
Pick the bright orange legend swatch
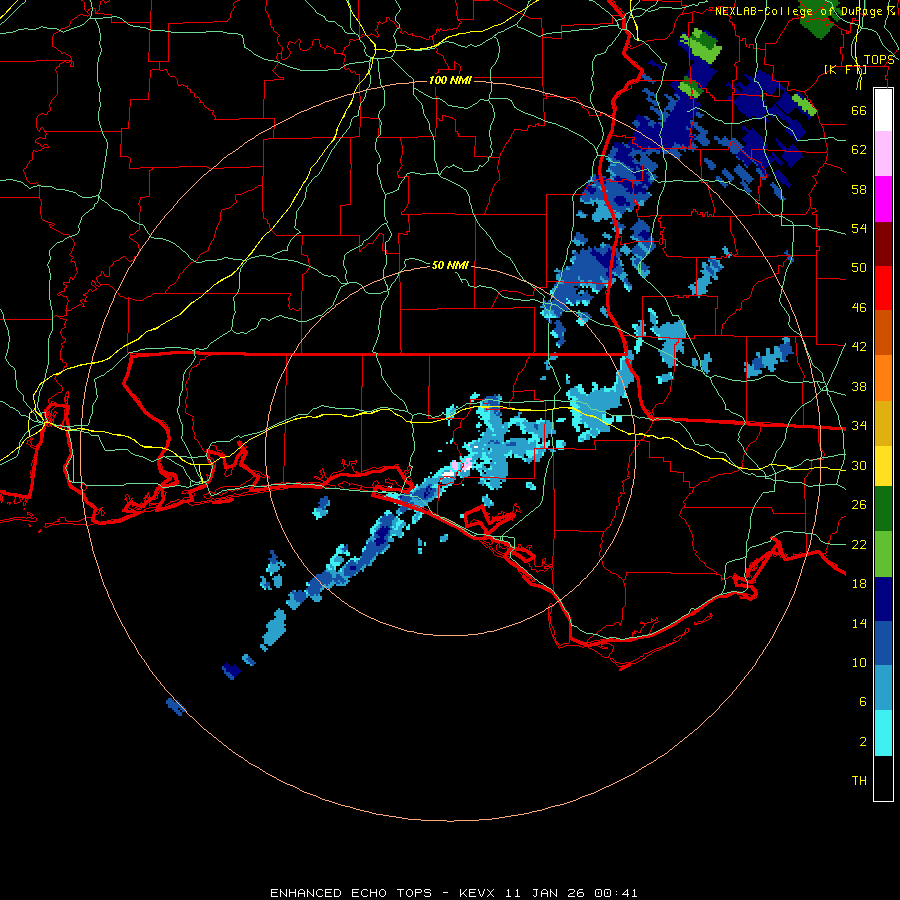coord(883,378)
